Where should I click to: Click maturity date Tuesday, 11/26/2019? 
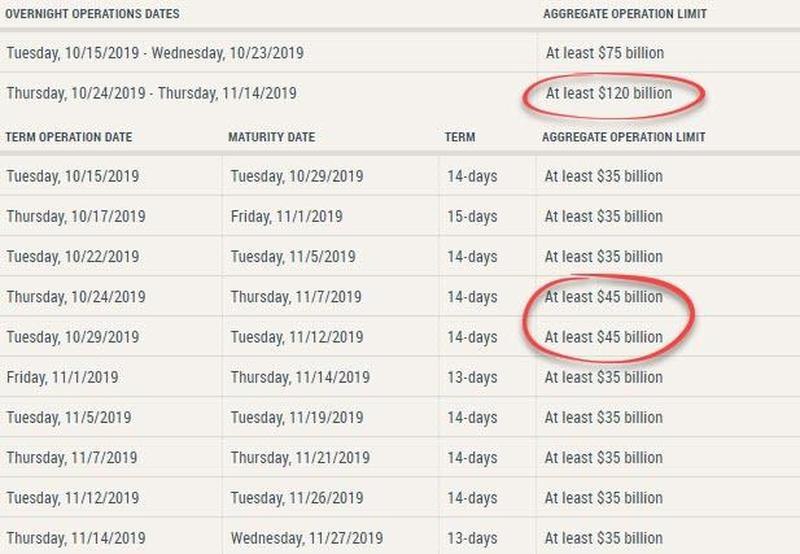pyautogui.click(x=297, y=498)
